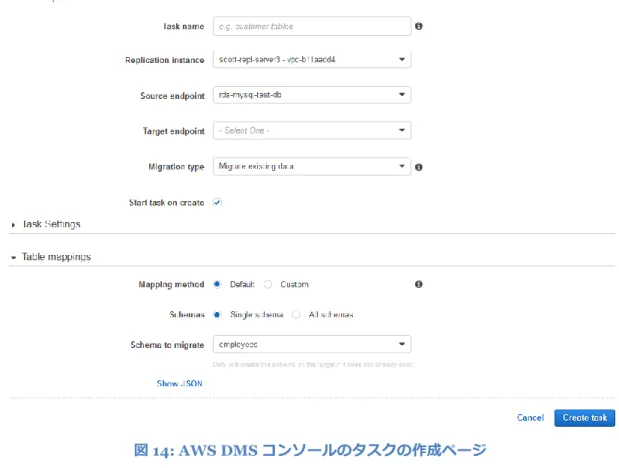Open the Source endpoint dropdown
The width and height of the screenshot is (619, 468).
coord(312,95)
